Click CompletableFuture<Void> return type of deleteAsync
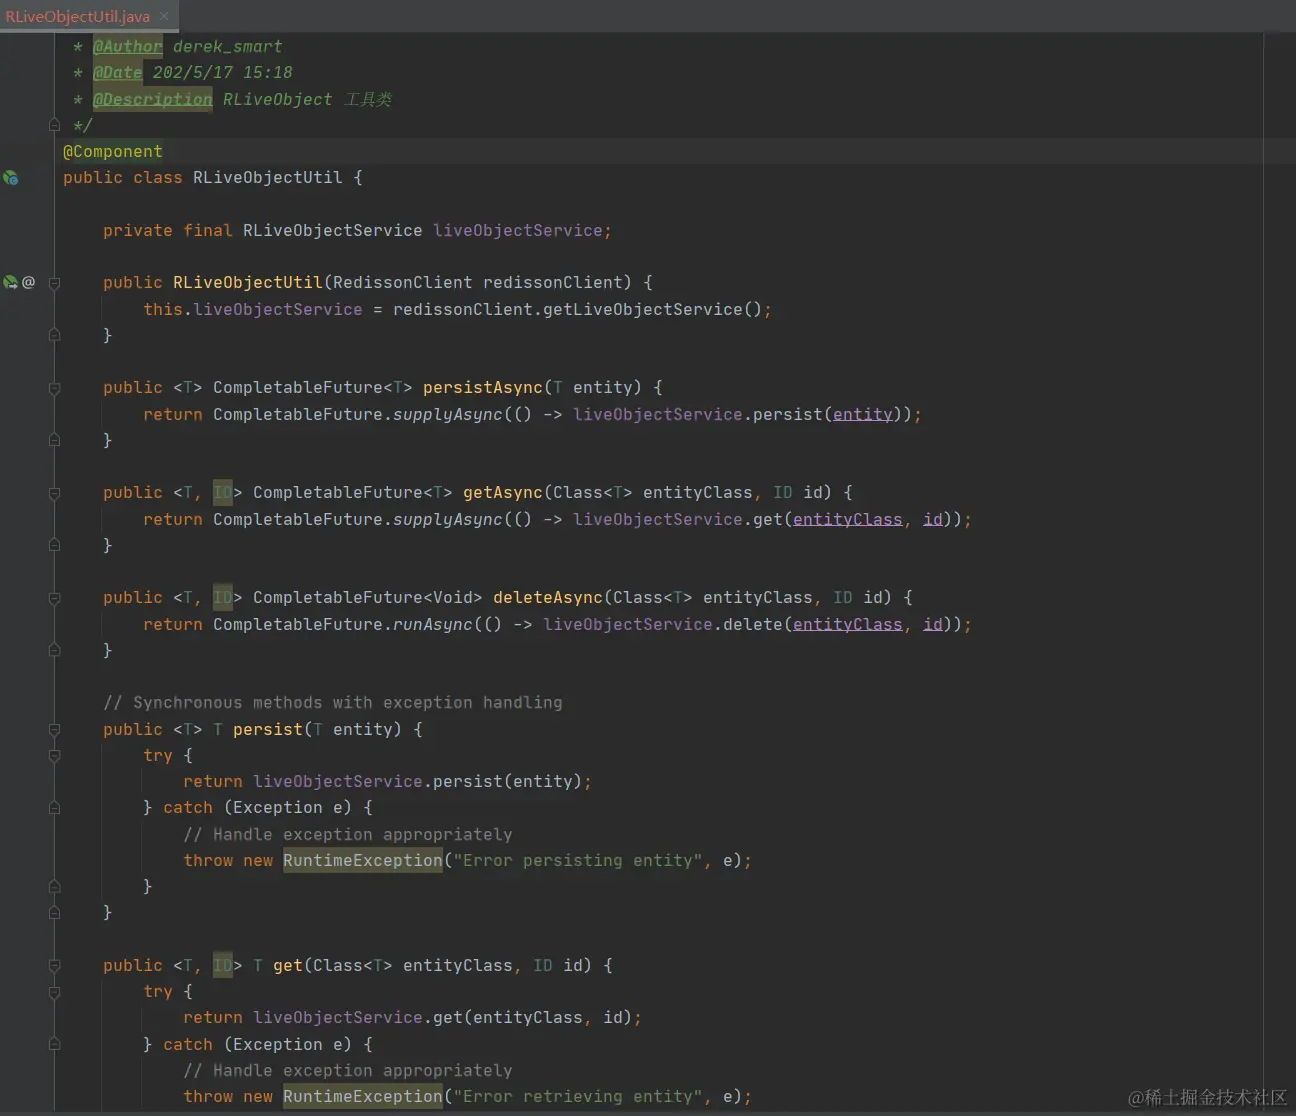1296x1116 pixels. (x=367, y=597)
